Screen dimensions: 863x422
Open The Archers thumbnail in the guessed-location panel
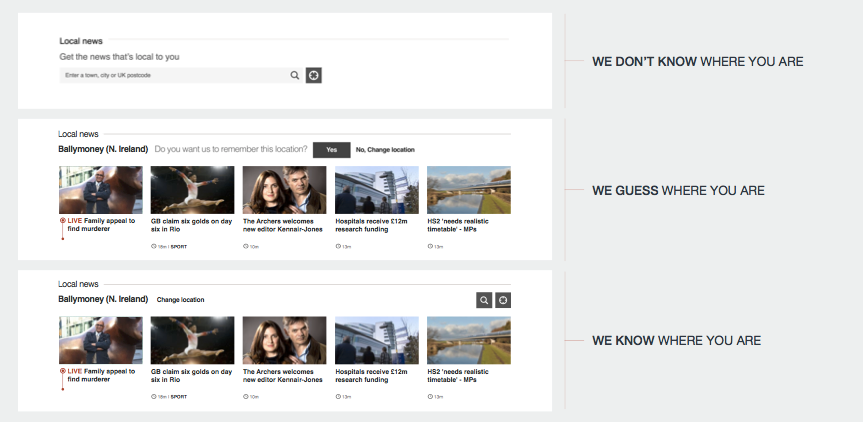(x=285, y=190)
